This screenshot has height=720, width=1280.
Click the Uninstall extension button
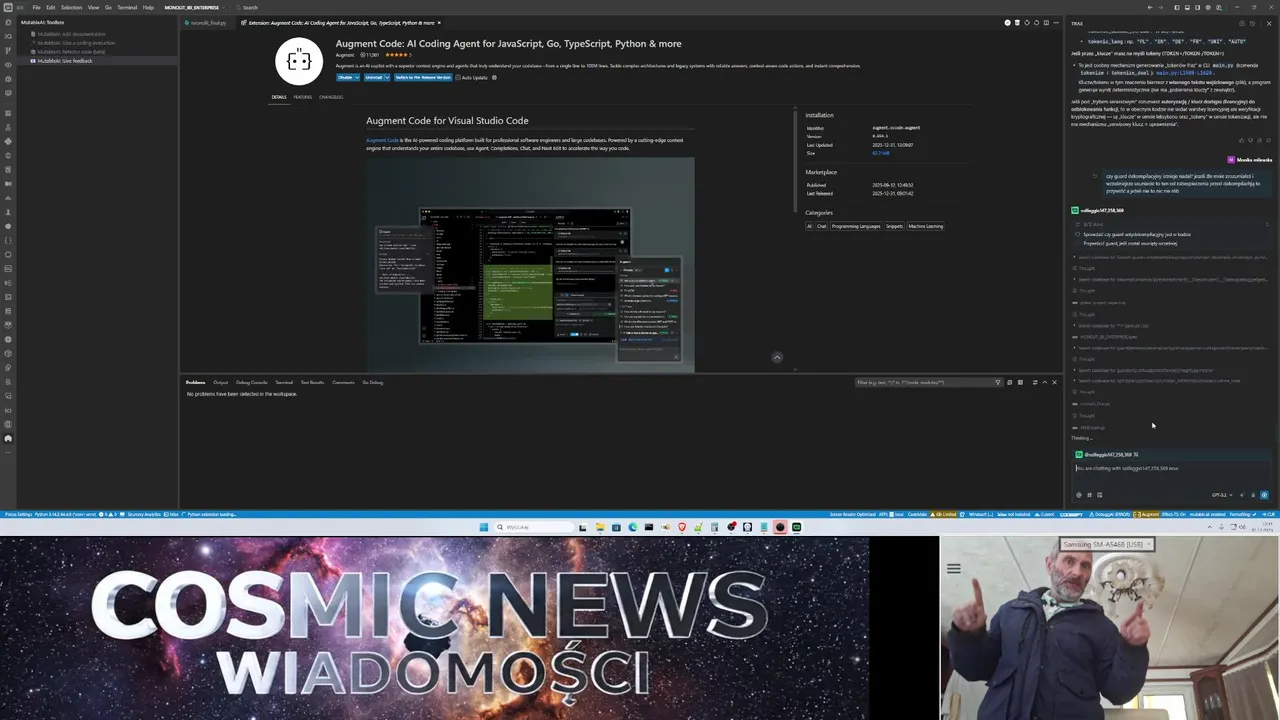click(373, 77)
